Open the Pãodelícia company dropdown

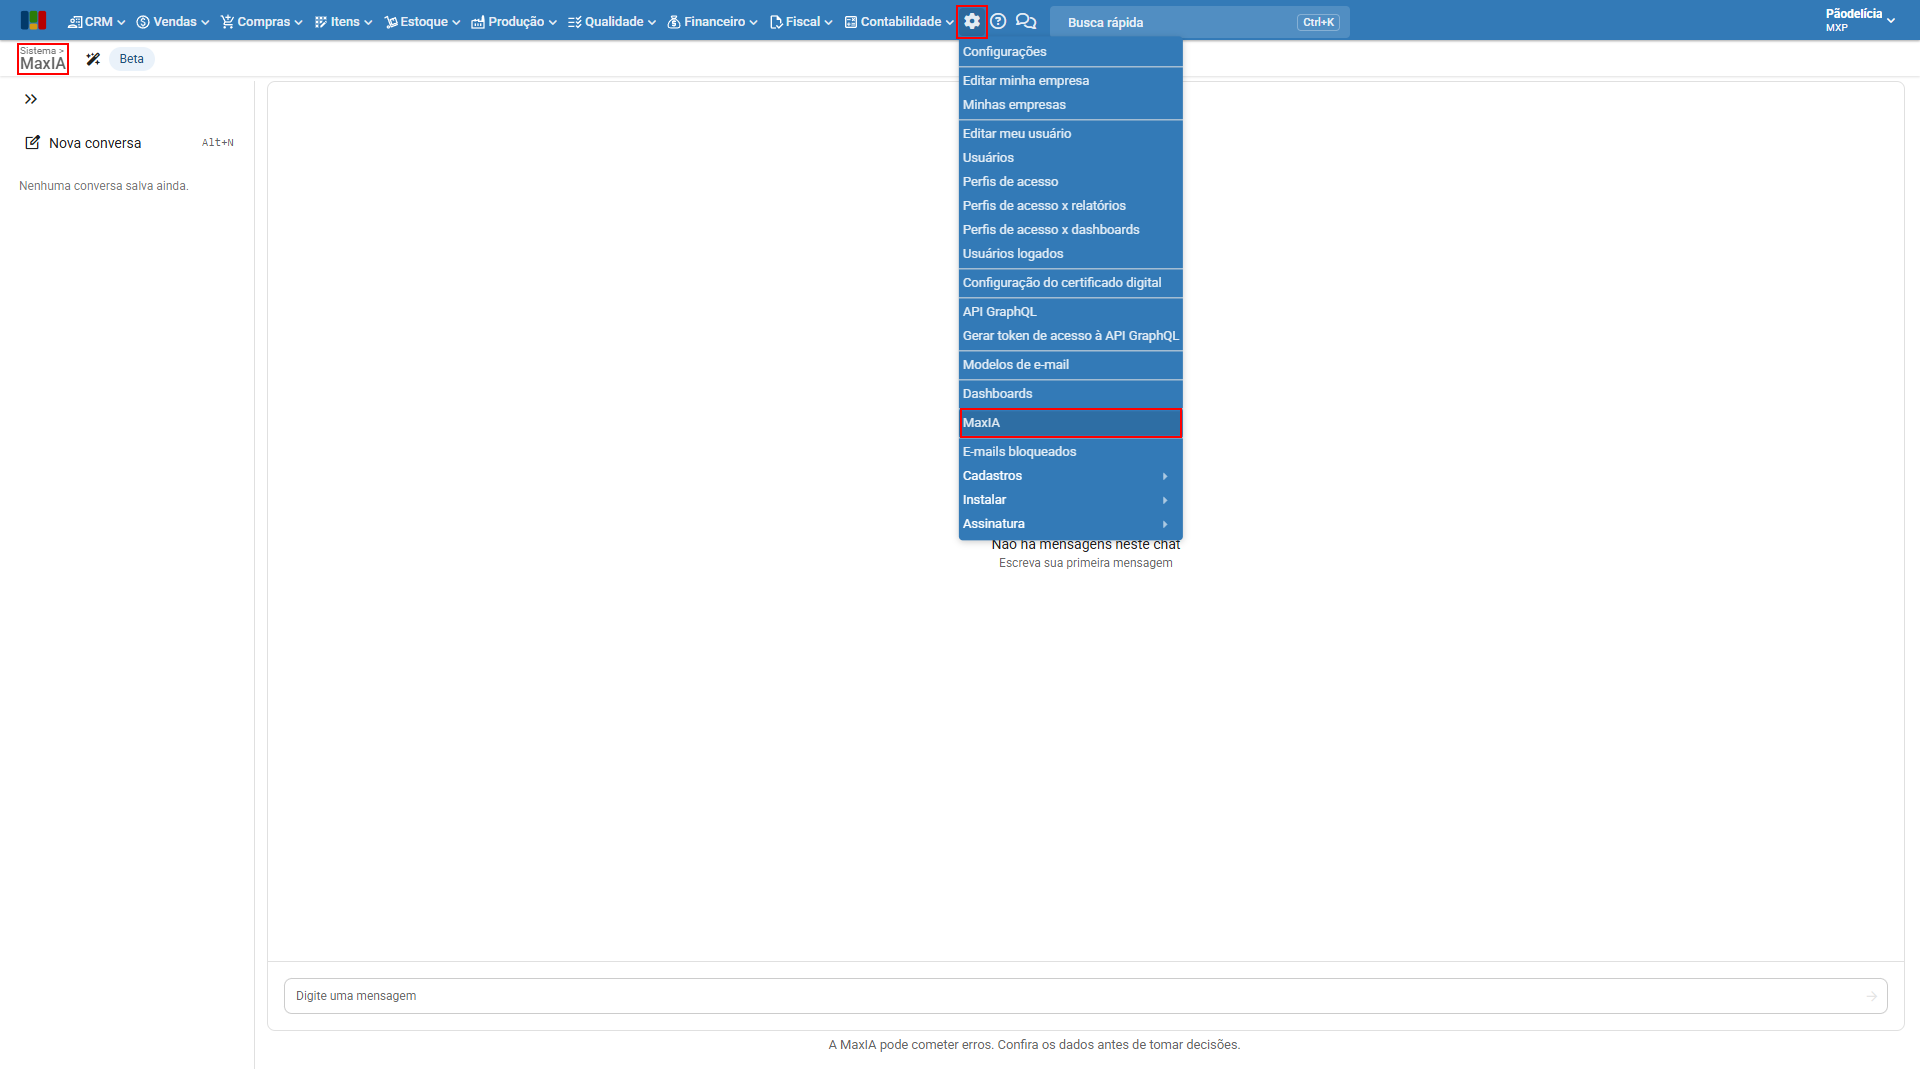(x=1860, y=20)
